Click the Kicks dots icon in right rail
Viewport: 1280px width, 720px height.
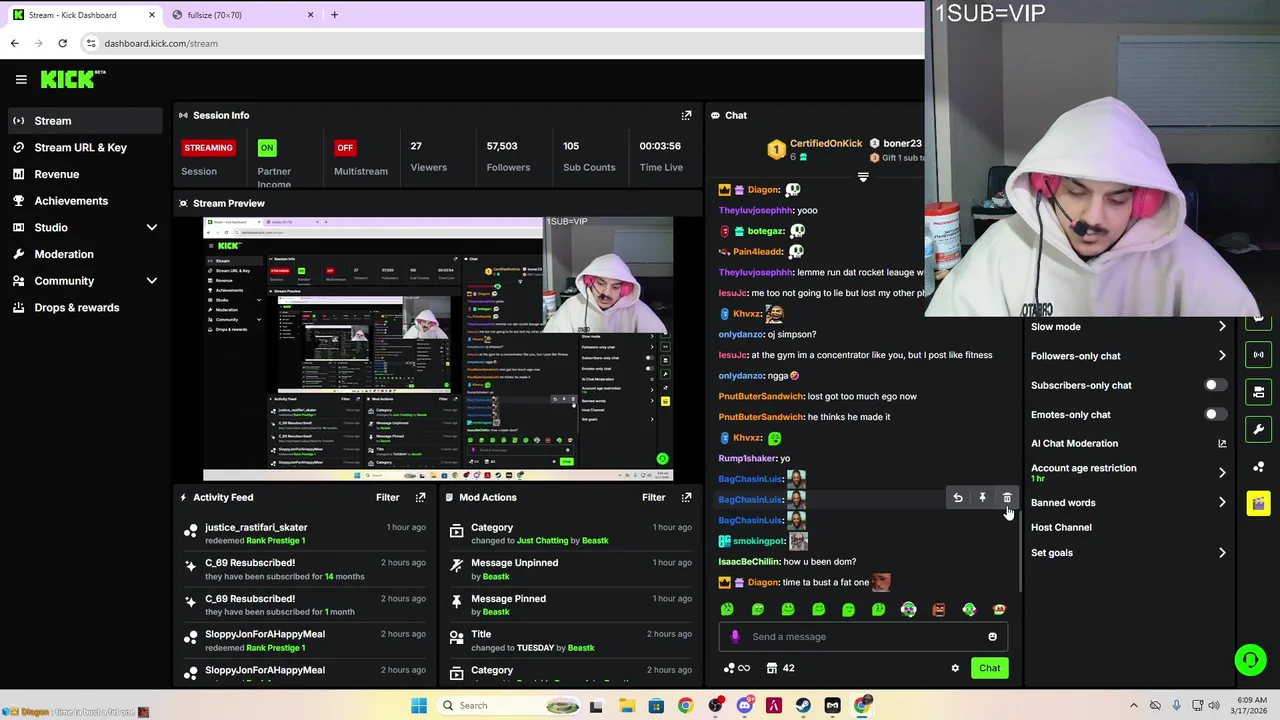coord(1258,466)
